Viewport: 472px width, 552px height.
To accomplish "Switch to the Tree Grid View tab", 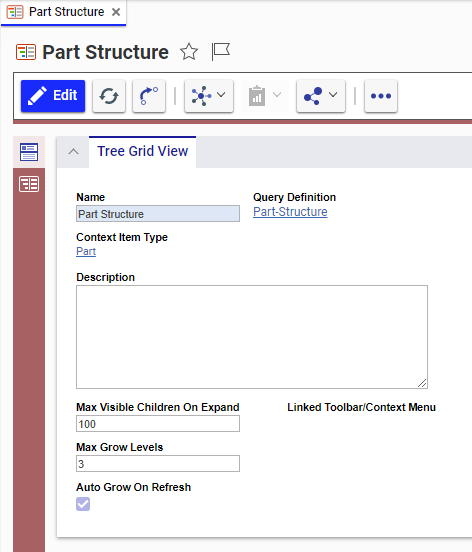I will tap(143, 151).
